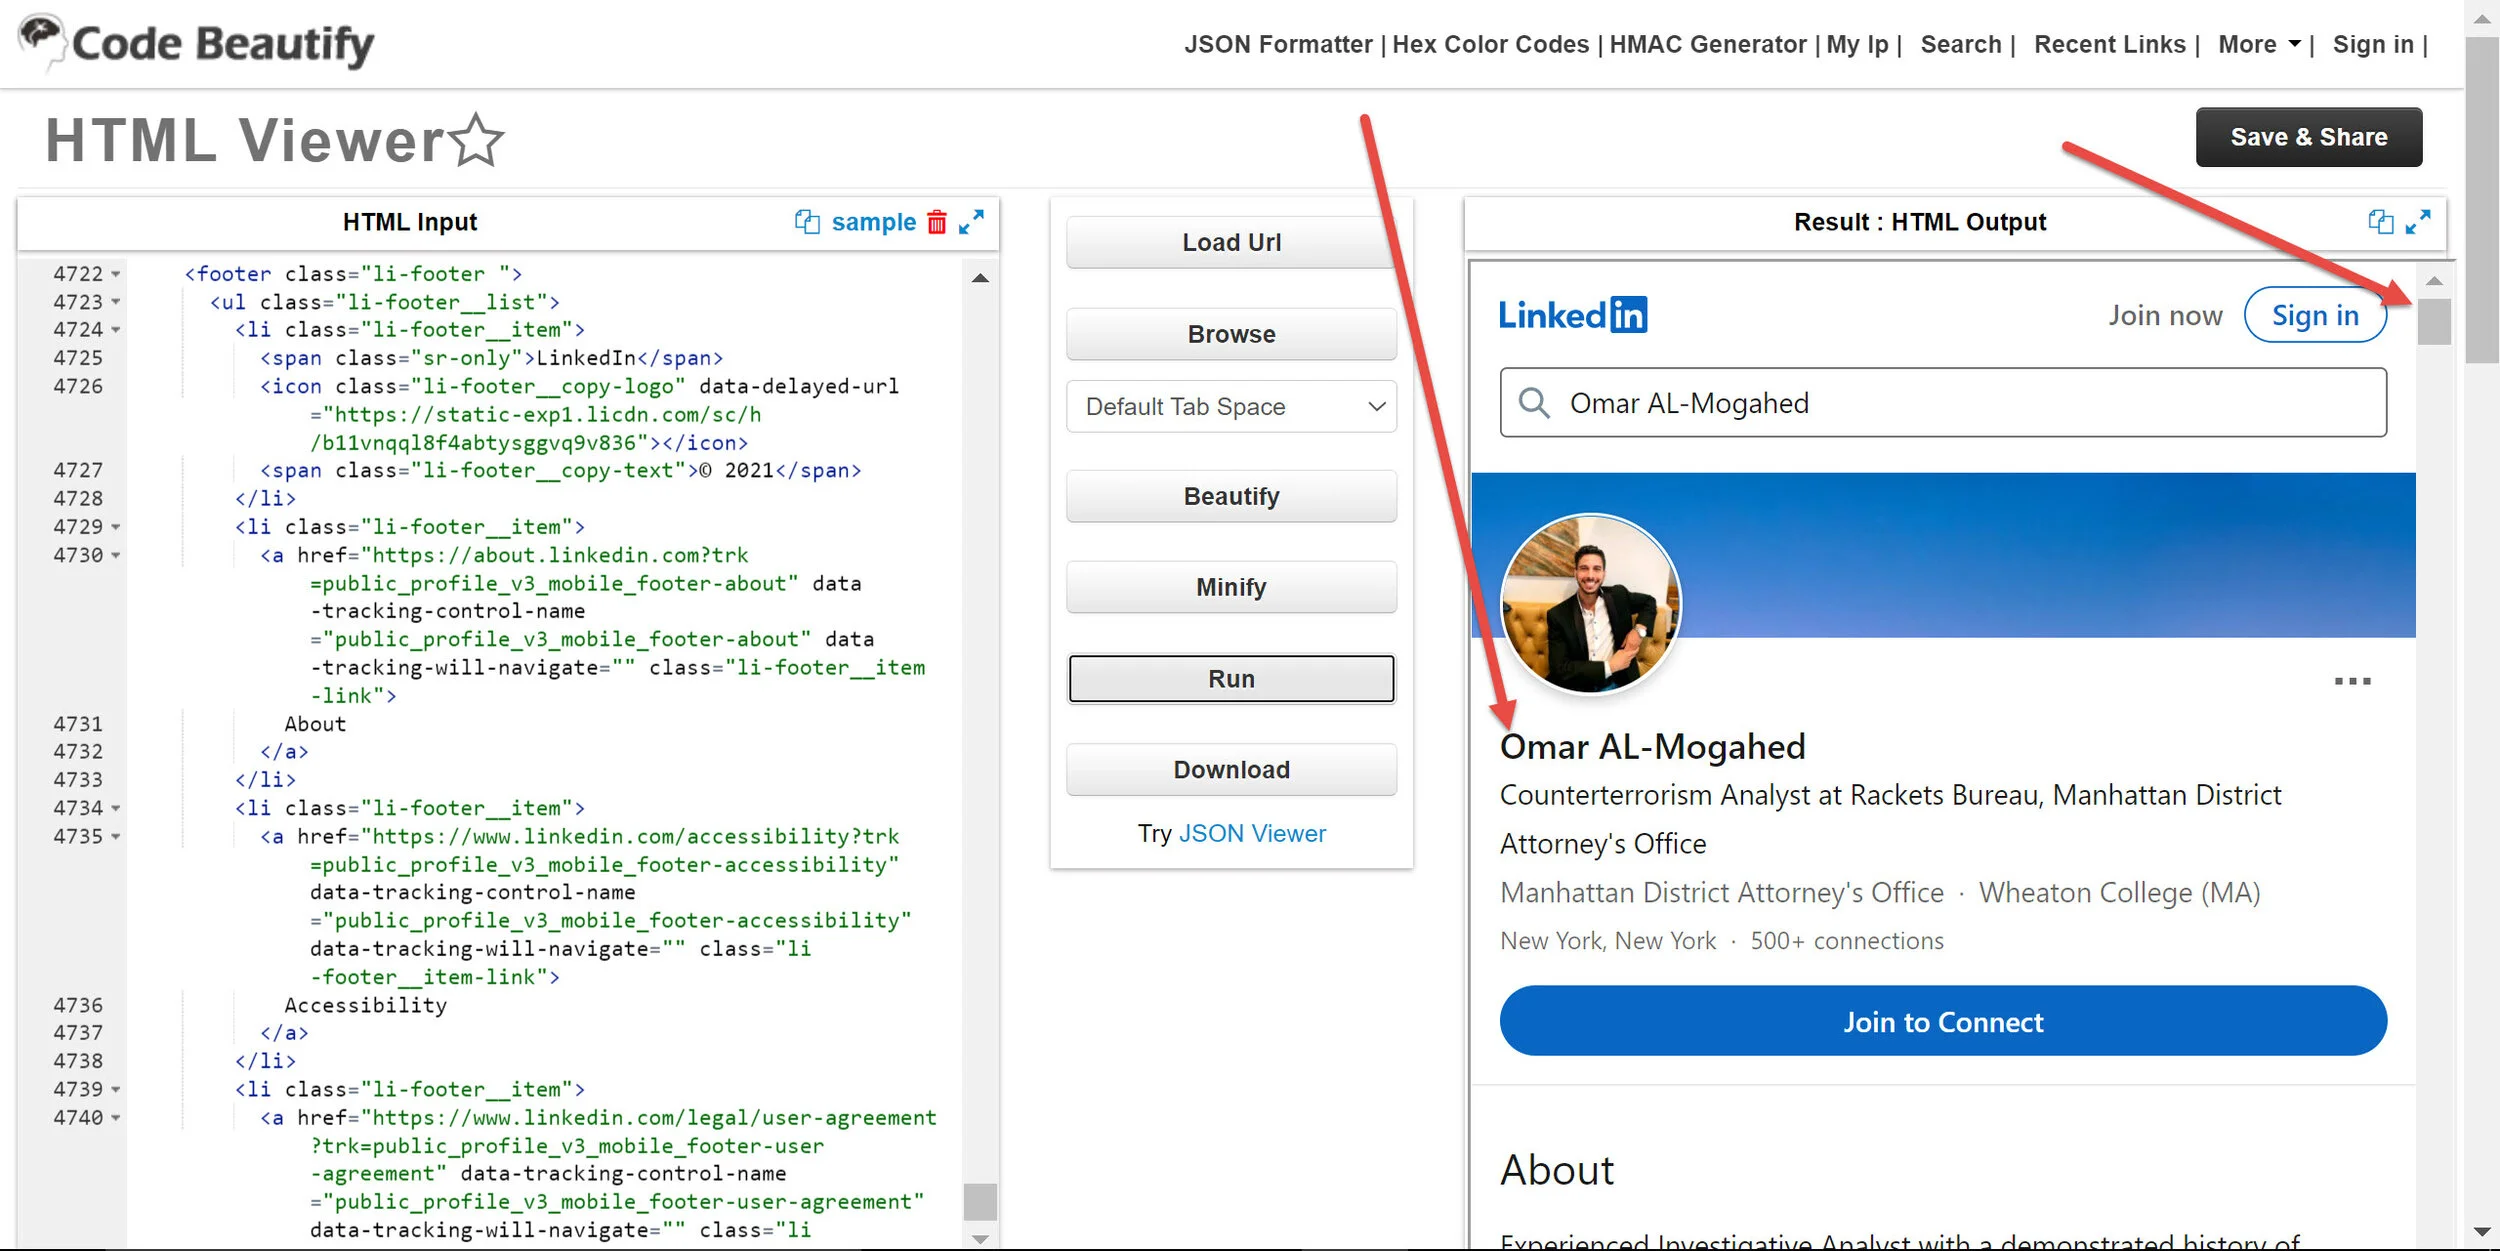2500x1251 pixels.
Task: Click the Save & Share button
Action: click(2308, 137)
